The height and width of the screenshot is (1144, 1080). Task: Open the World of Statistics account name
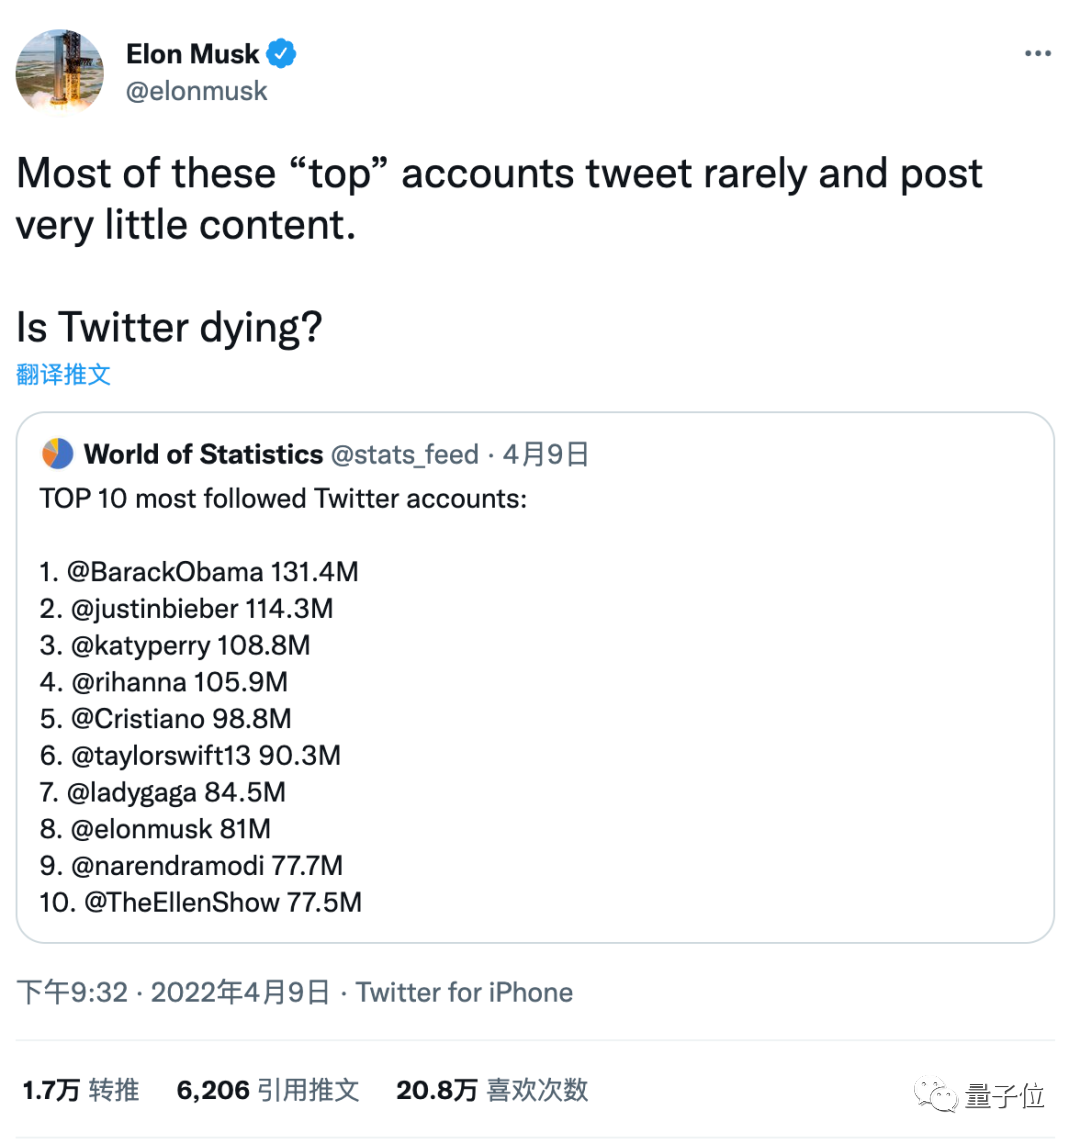pyautogui.click(x=204, y=454)
